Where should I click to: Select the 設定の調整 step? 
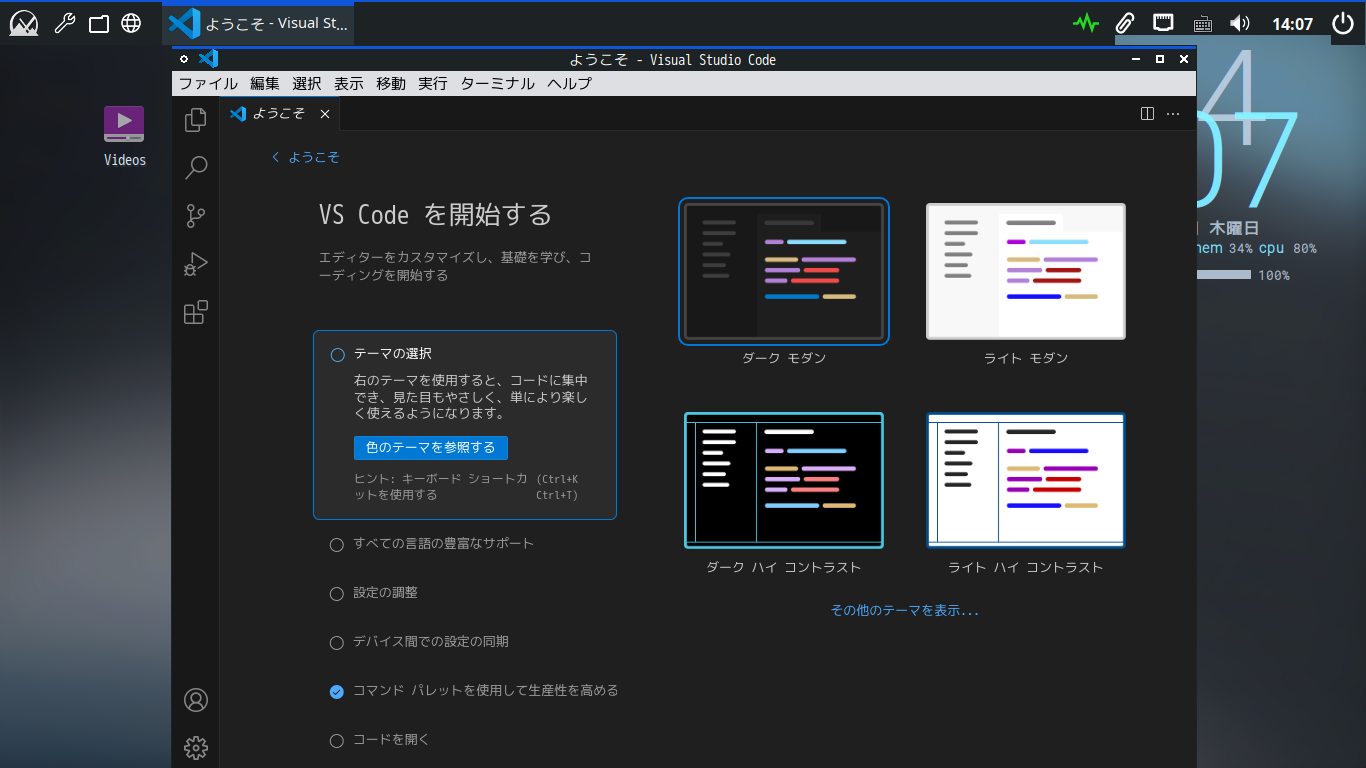point(374,593)
